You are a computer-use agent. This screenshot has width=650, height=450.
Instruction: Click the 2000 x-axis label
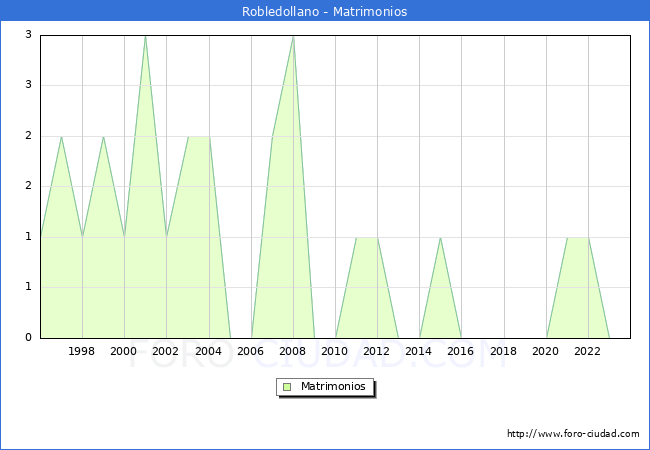124,351
